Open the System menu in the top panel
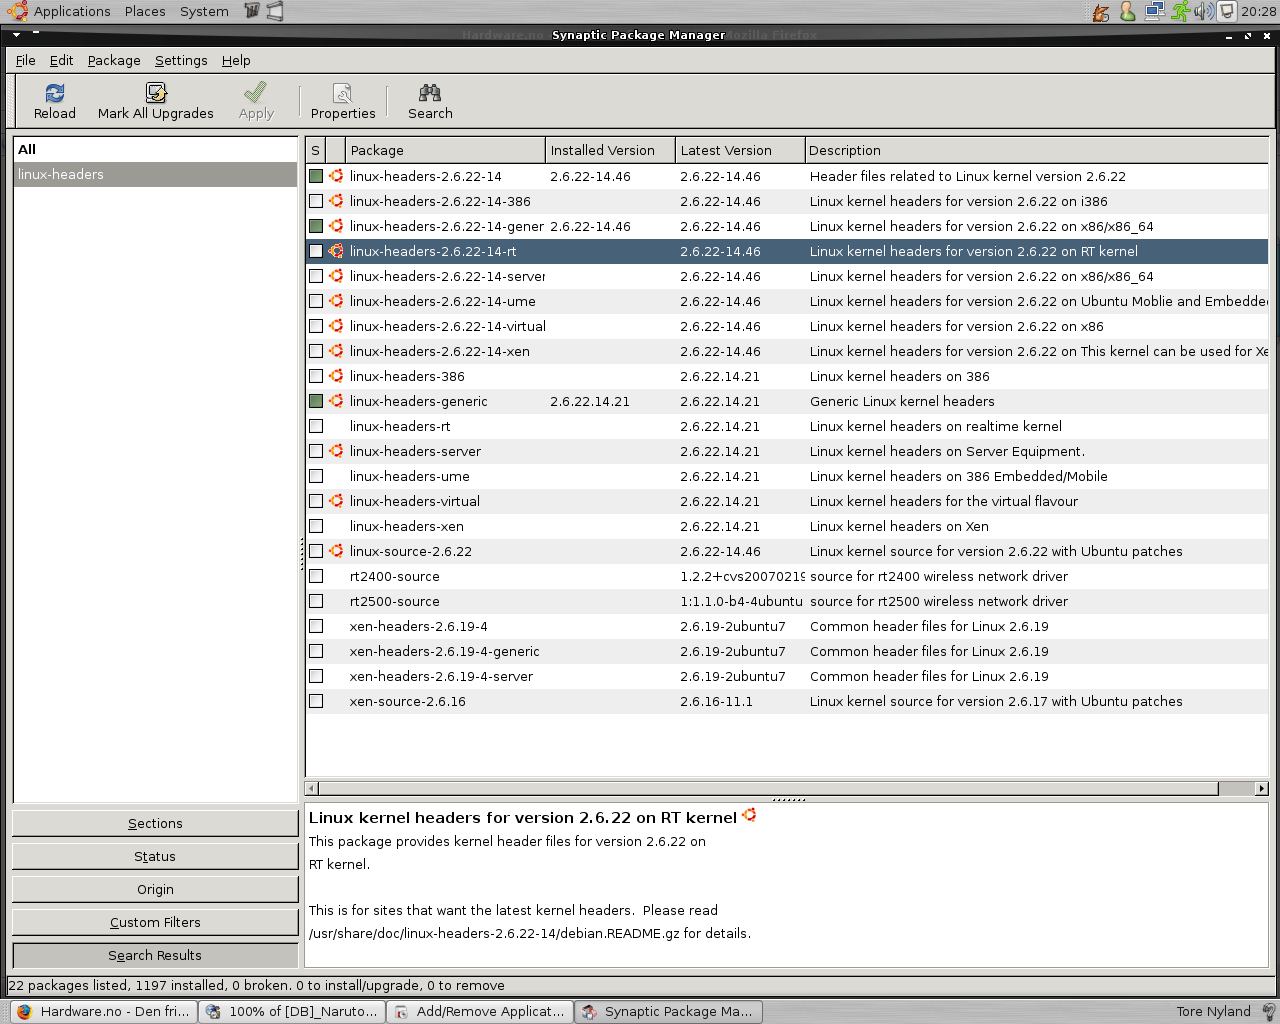The width and height of the screenshot is (1280, 1024). (204, 11)
